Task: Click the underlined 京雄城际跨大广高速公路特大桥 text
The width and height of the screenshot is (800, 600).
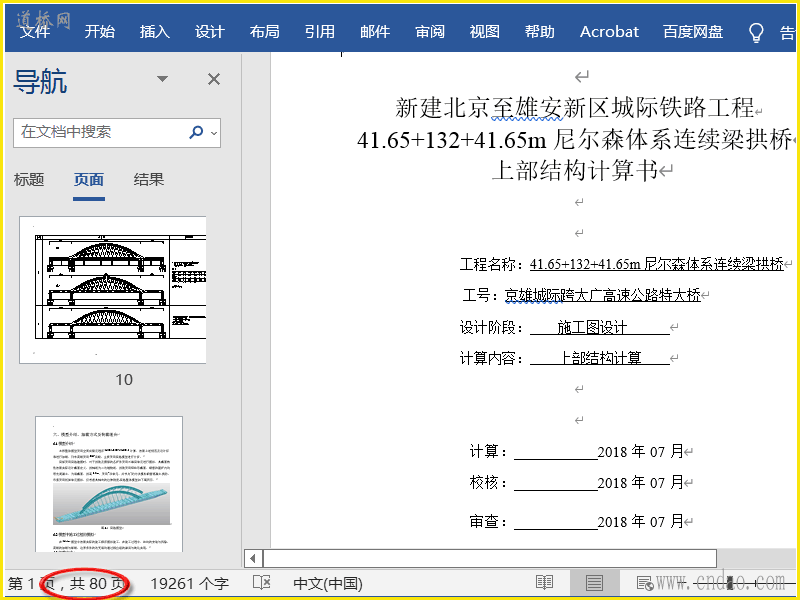Action: tap(603, 295)
